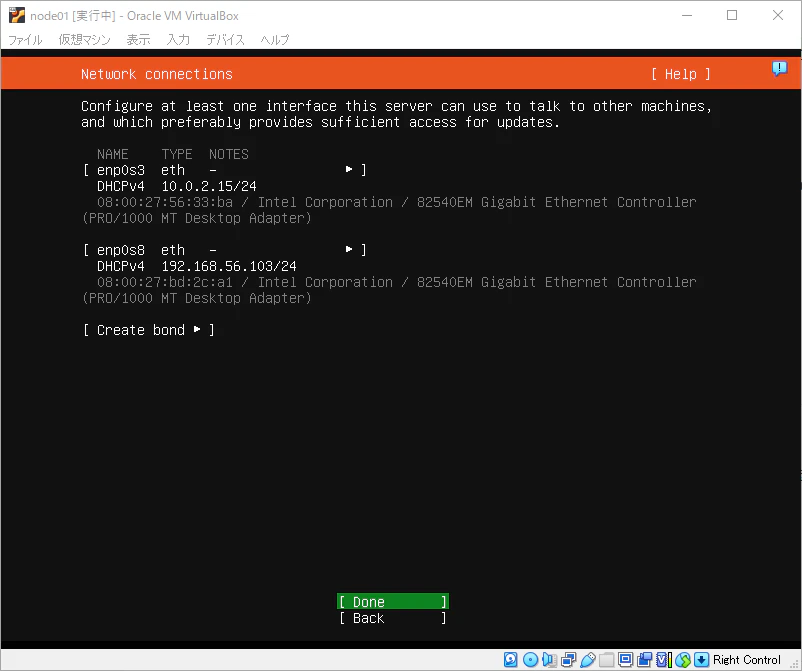Expand the enp0s8 interface options arrow
Viewport: 802px width, 671px height.
349,249
